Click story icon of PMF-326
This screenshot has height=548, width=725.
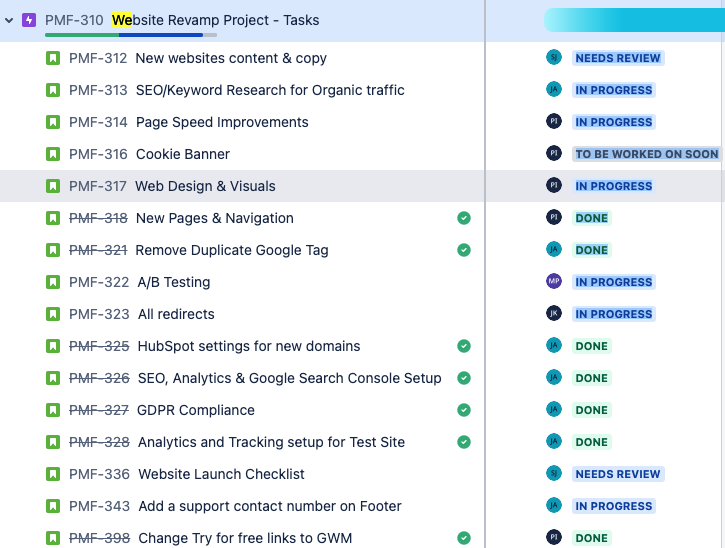53,378
